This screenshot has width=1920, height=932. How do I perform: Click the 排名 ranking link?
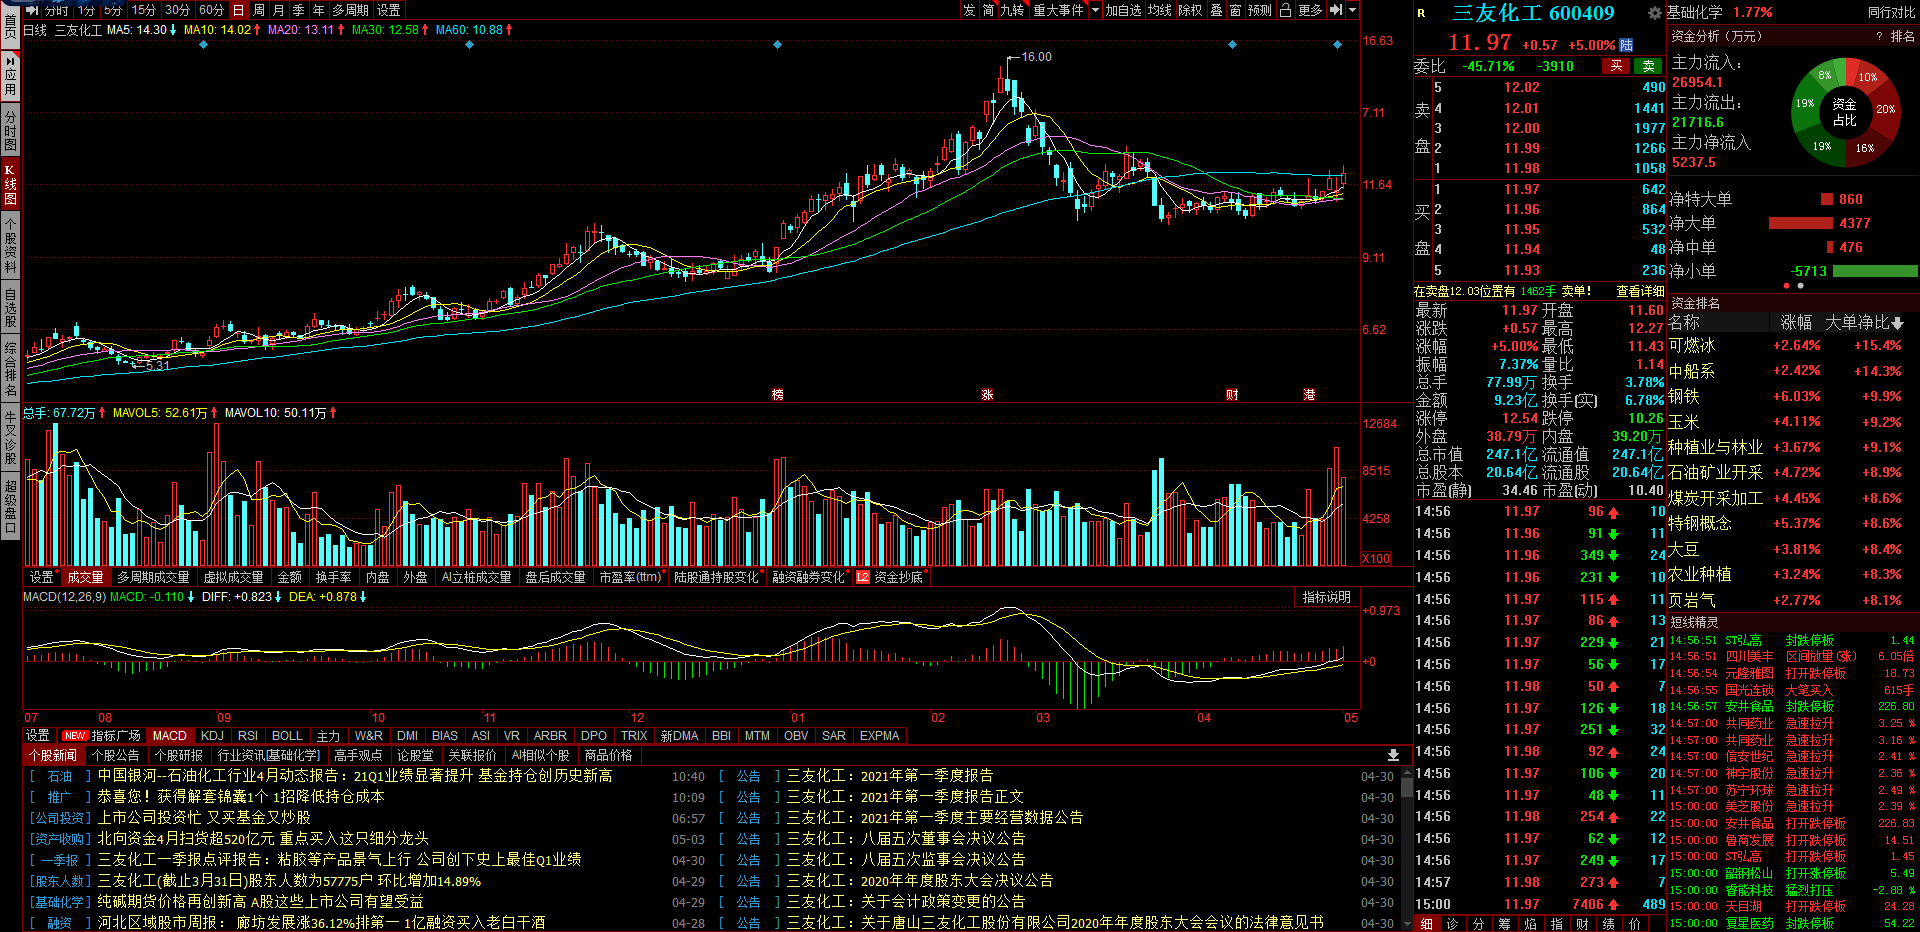[x=1902, y=36]
